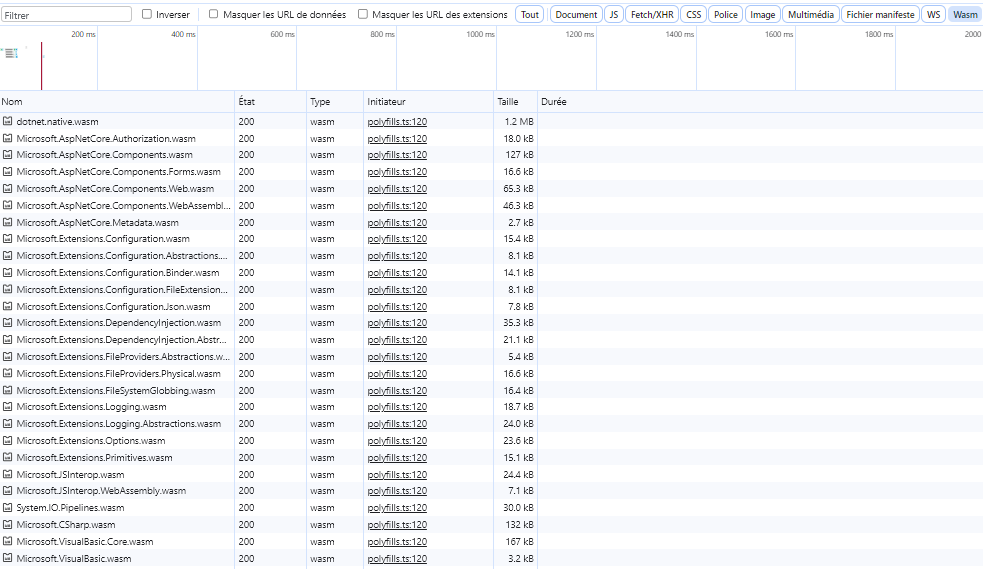
Task: Filter by Fichier manifeste type
Action: tap(880, 14)
